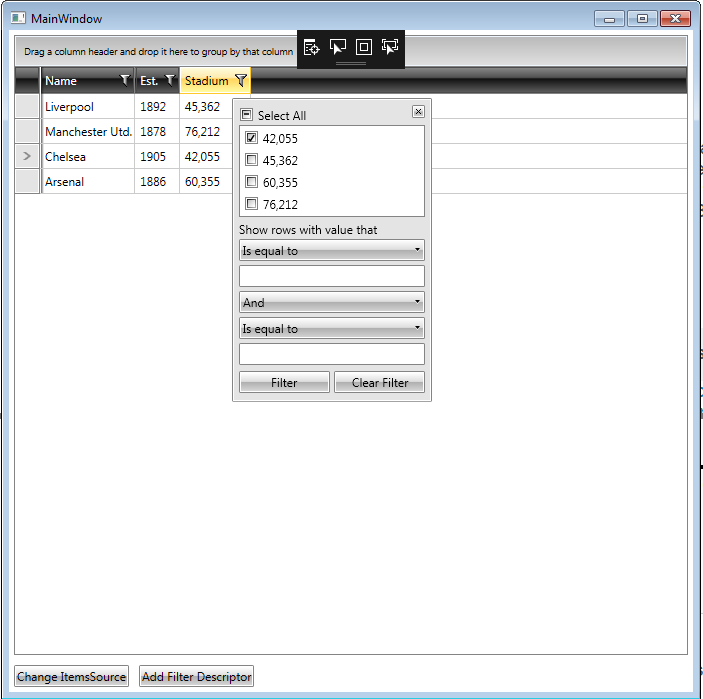Viewport: 703px width, 699px height.
Task: Open the Est. column filter funnel
Action: 170,80
